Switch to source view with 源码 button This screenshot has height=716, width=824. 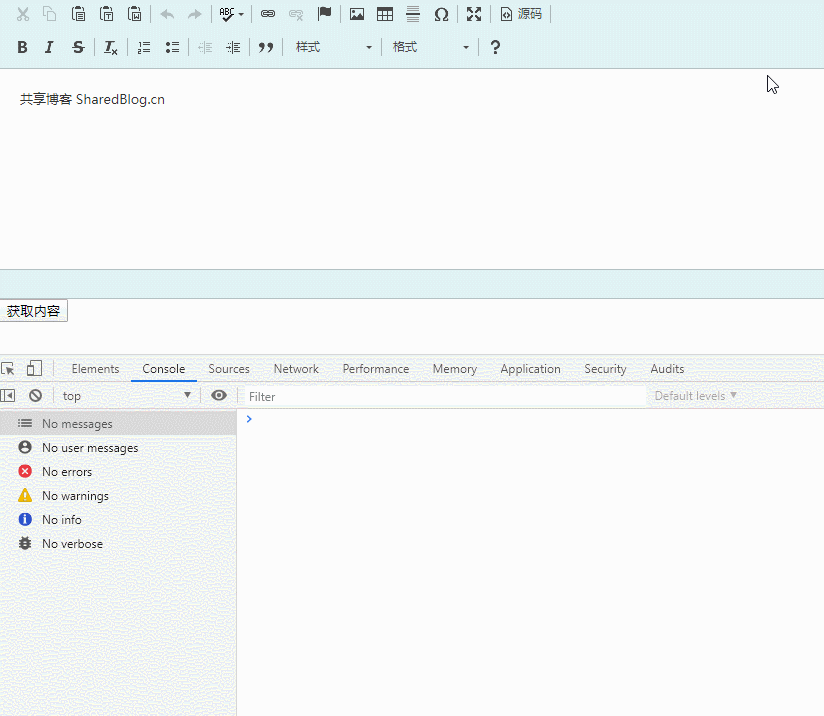pyautogui.click(x=521, y=14)
